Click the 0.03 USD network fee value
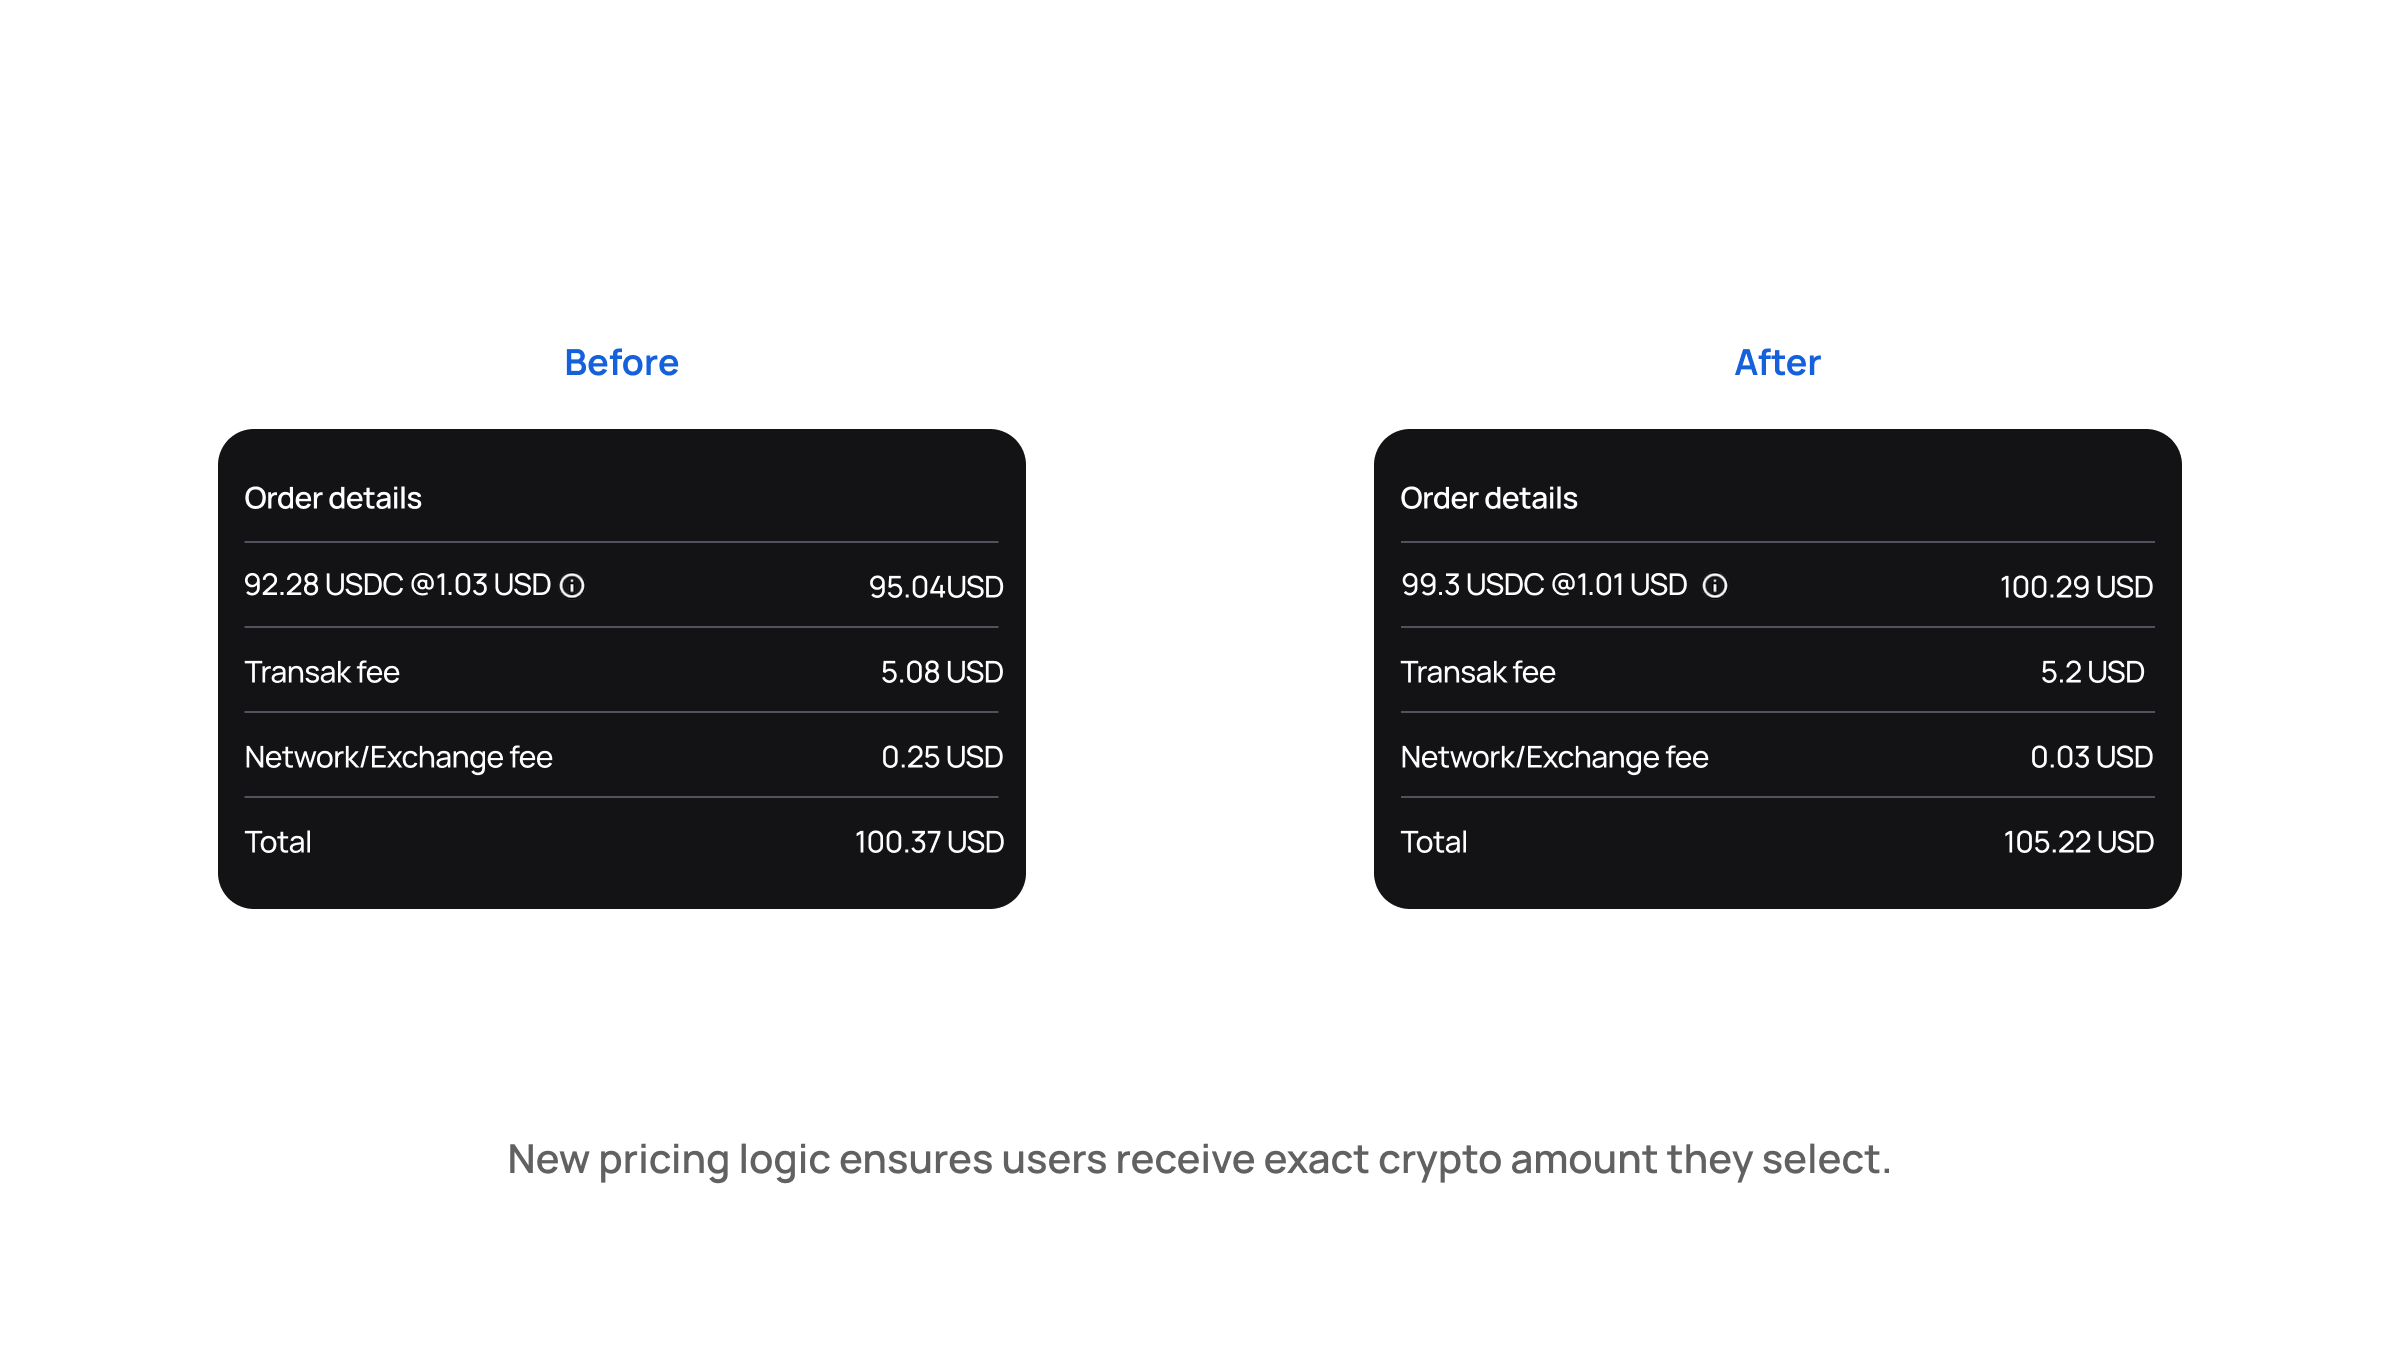 pos(2091,757)
